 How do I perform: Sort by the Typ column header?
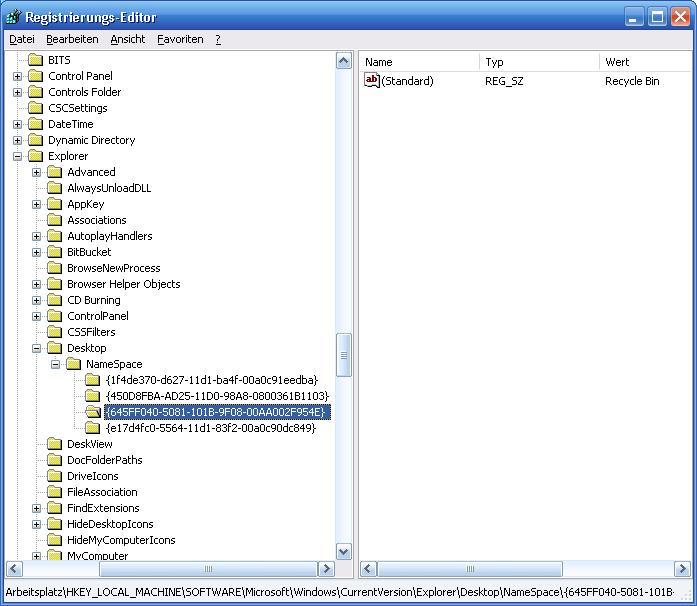(540, 62)
